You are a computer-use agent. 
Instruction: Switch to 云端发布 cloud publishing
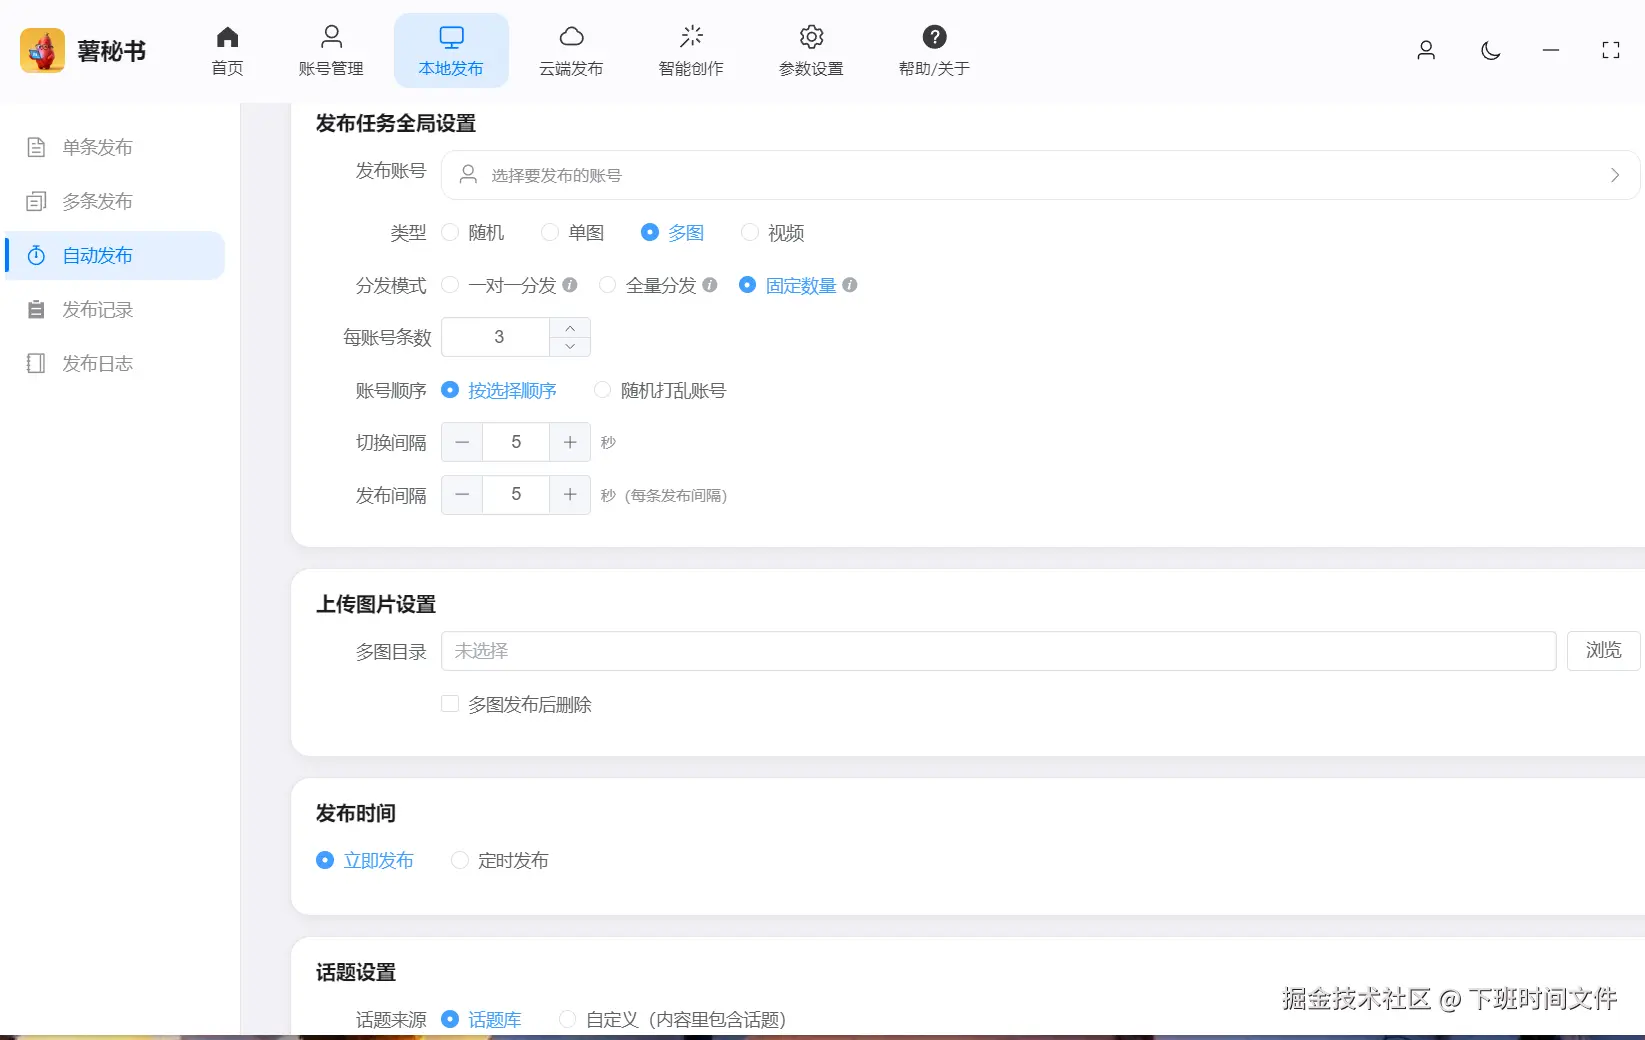571,50
